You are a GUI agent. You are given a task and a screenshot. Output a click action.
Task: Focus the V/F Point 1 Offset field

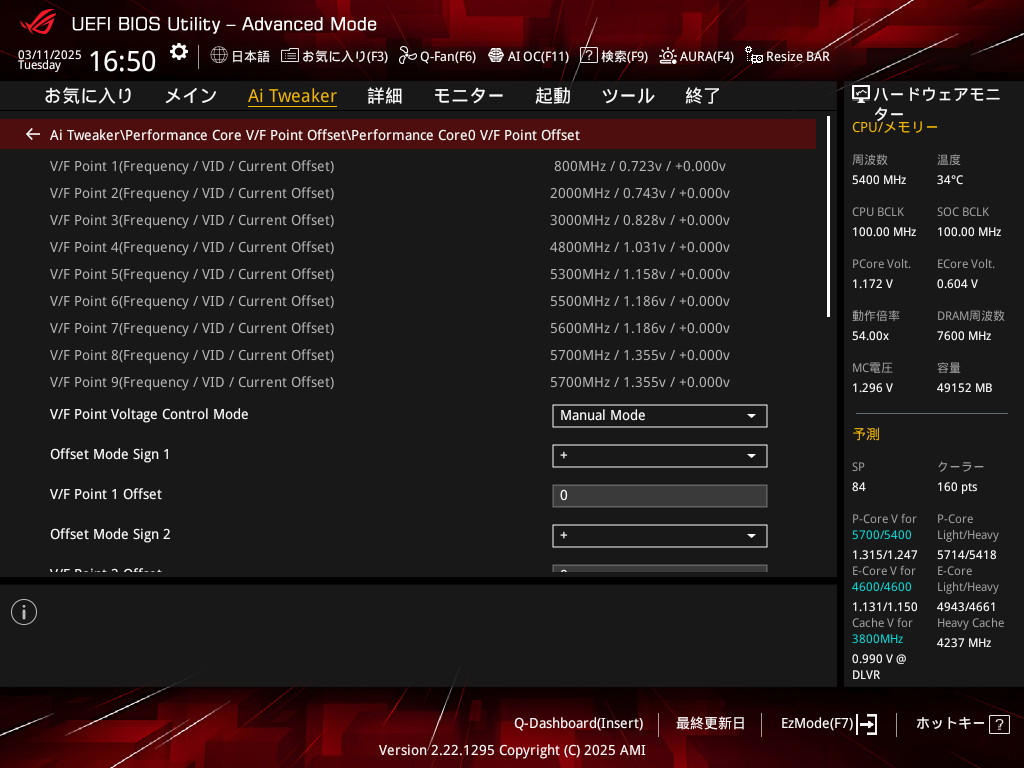coord(660,496)
